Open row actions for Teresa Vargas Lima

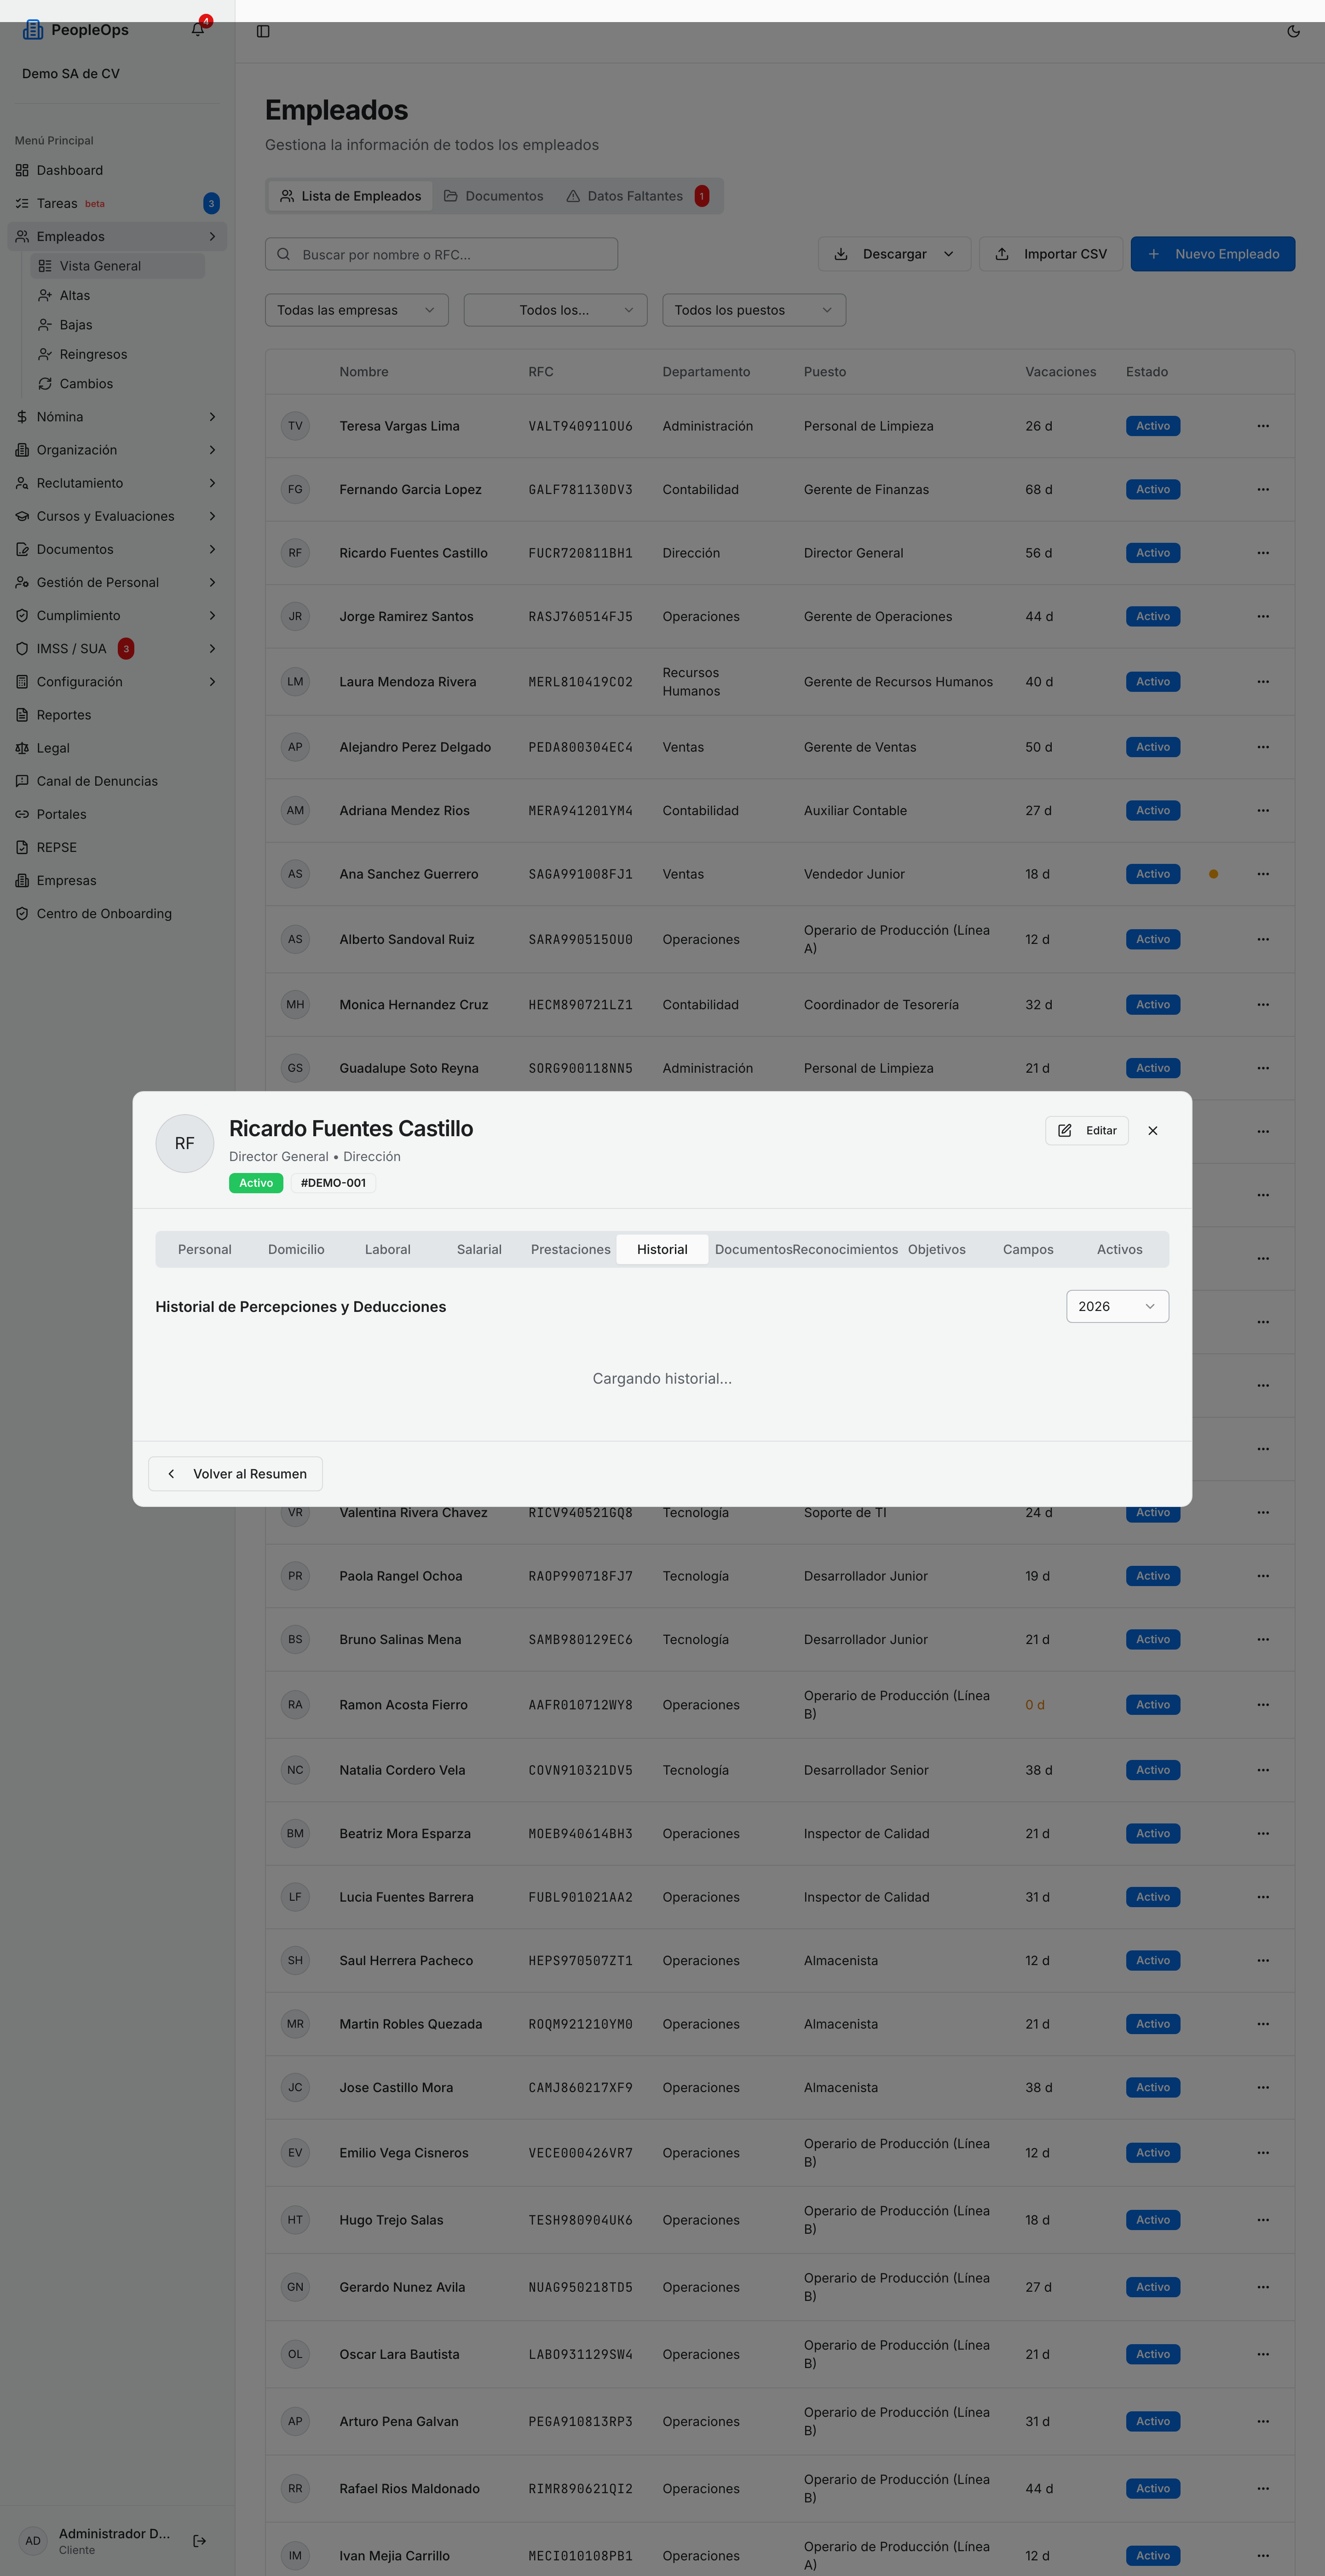click(1263, 426)
